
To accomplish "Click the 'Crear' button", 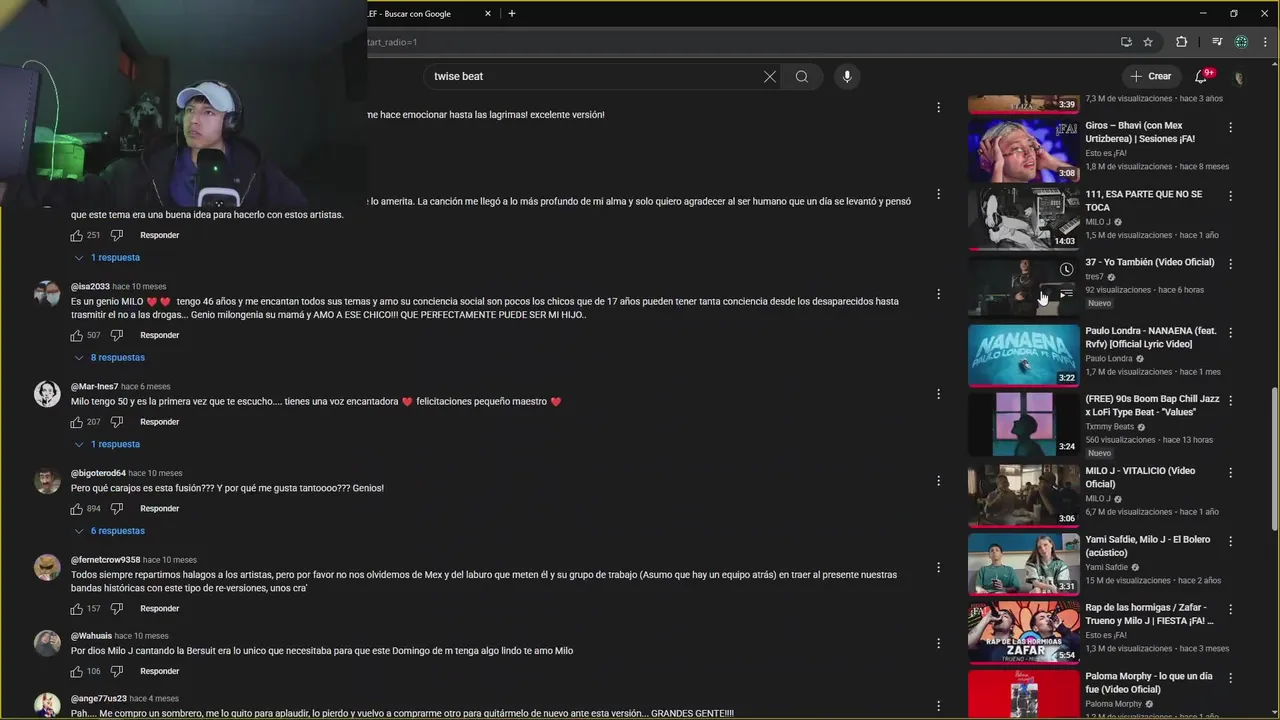I will point(1150,76).
